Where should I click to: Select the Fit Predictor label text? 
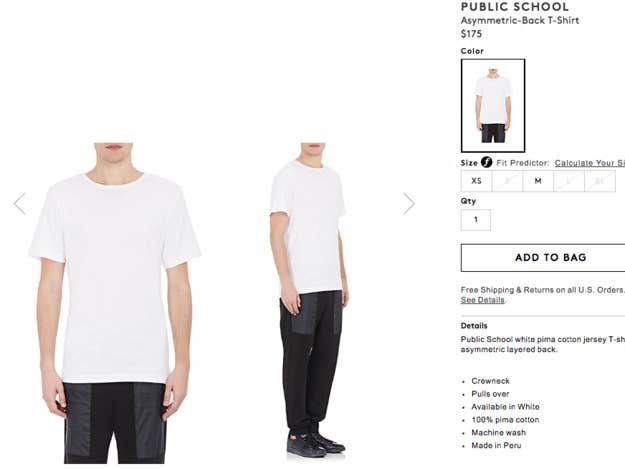(x=523, y=163)
